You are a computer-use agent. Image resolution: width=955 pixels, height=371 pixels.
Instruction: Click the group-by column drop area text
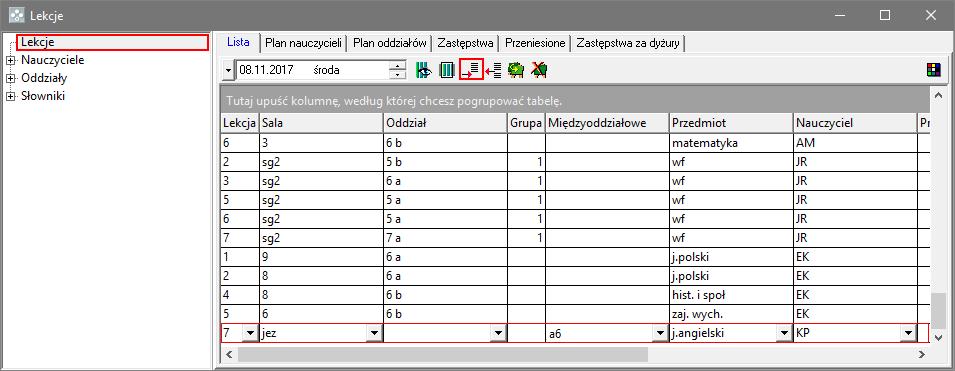(393, 100)
